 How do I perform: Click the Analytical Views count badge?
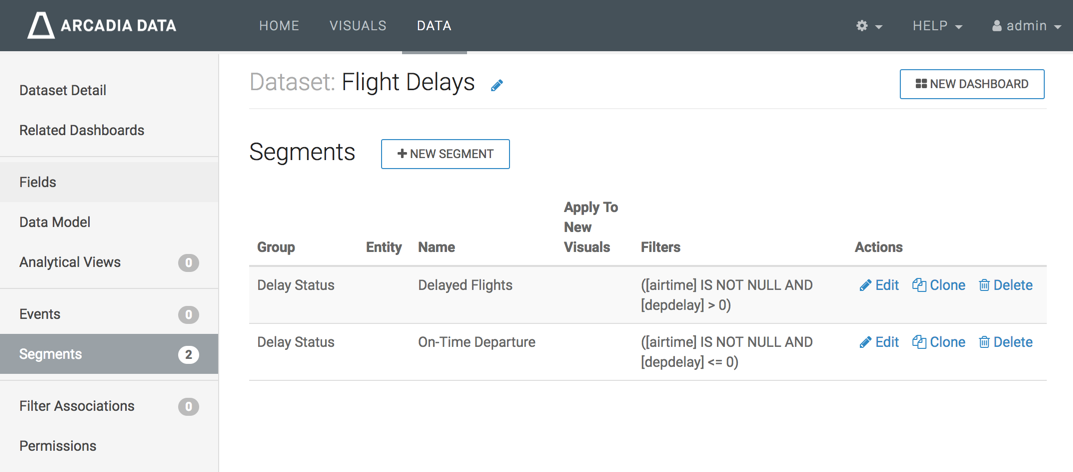click(x=188, y=263)
